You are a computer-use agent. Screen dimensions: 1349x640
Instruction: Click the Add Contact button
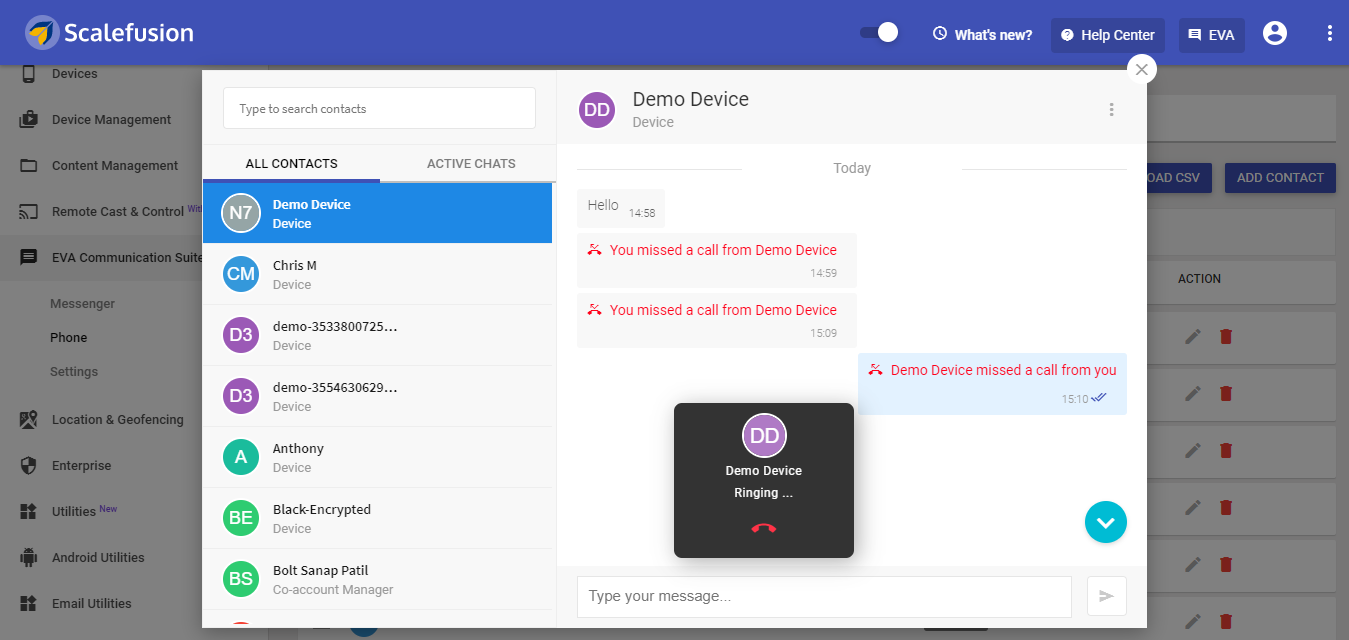pos(1280,177)
